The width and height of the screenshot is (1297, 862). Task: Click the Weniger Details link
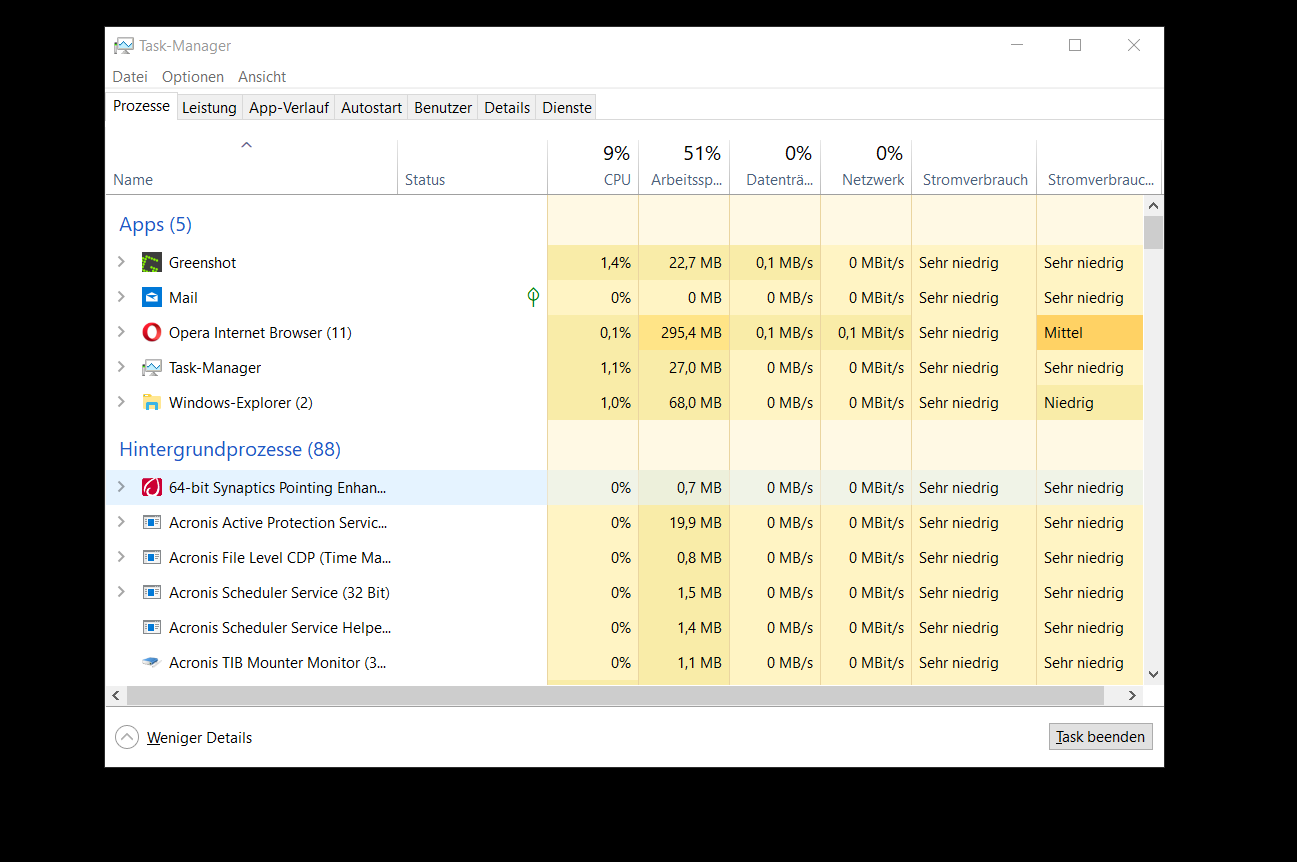[x=199, y=738]
